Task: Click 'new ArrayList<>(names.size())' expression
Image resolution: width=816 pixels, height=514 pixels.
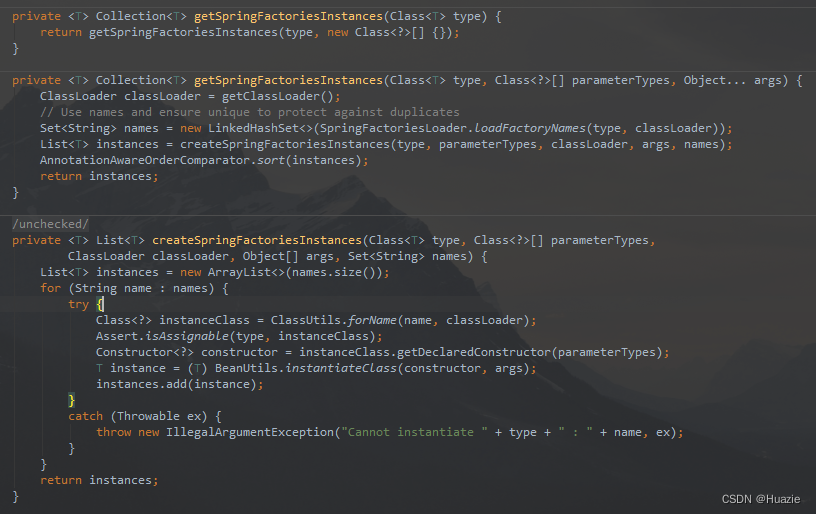Action: [x=281, y=273]
